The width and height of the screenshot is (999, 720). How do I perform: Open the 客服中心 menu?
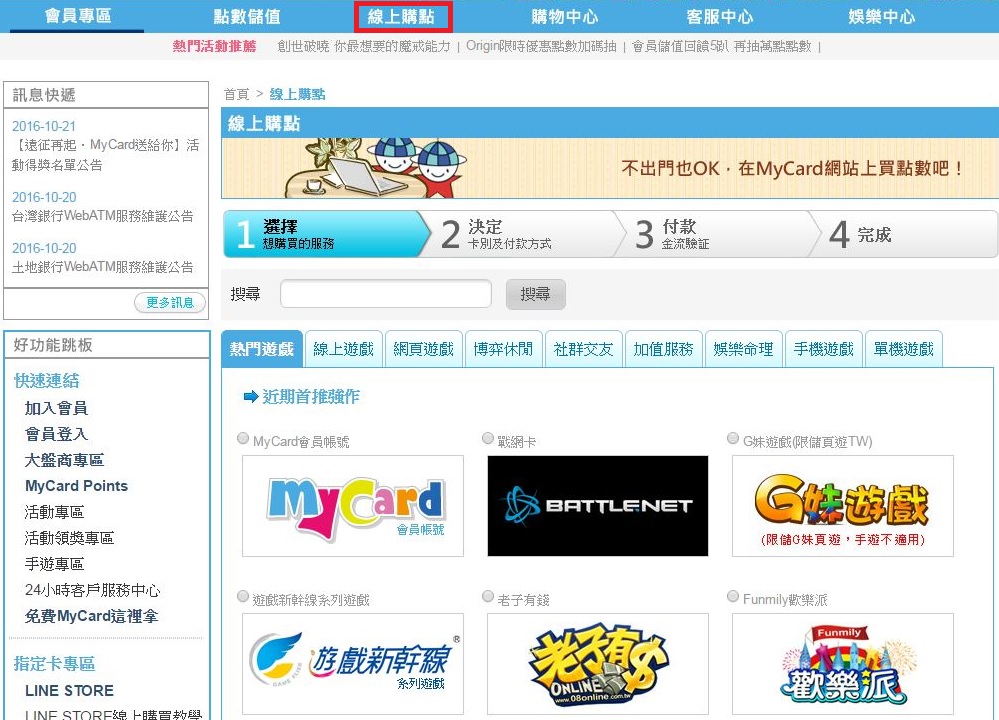719,16
